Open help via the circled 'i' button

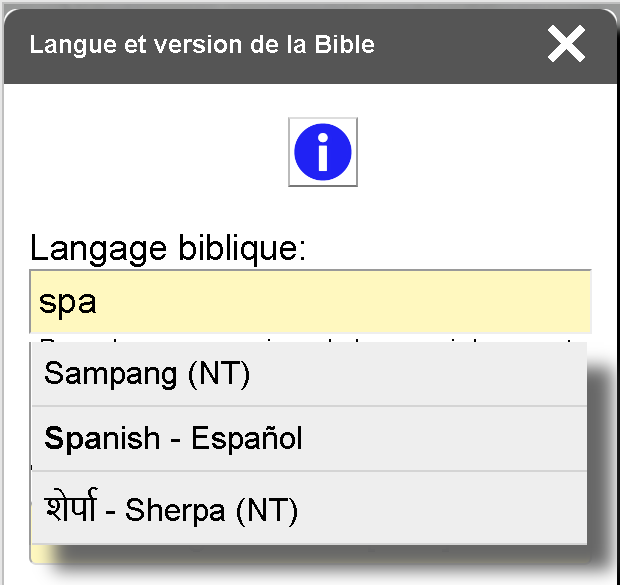pyautogui.click(x=322, y=152)
